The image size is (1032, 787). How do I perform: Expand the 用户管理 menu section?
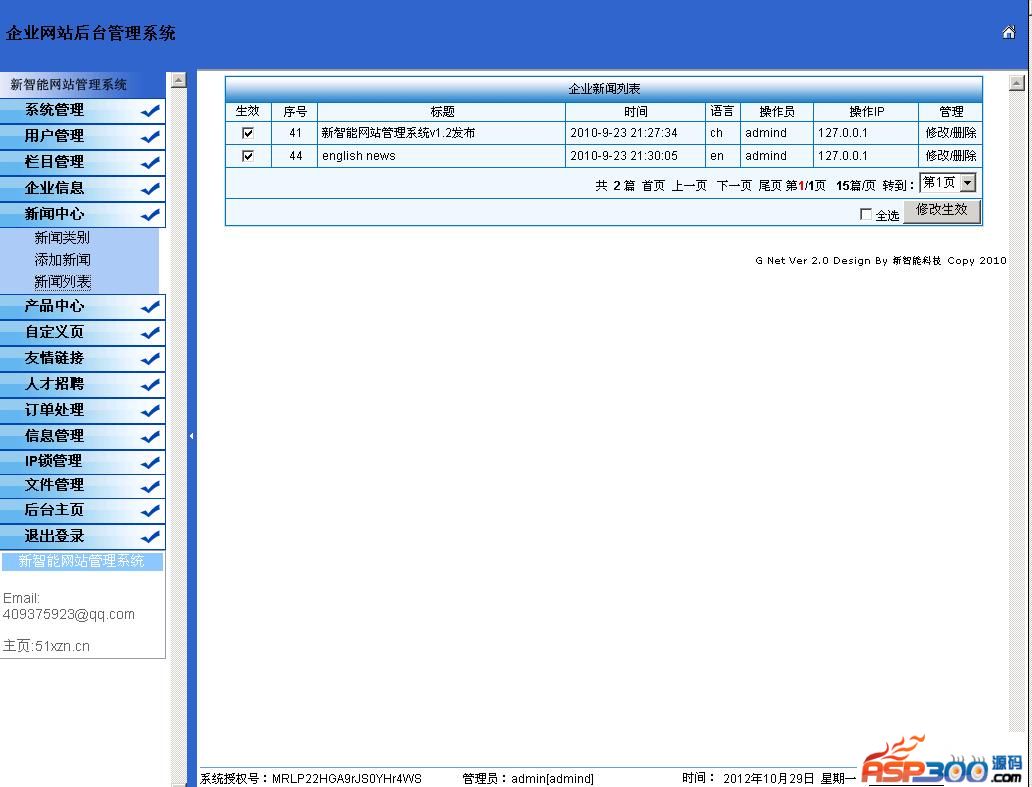point(55,136)
